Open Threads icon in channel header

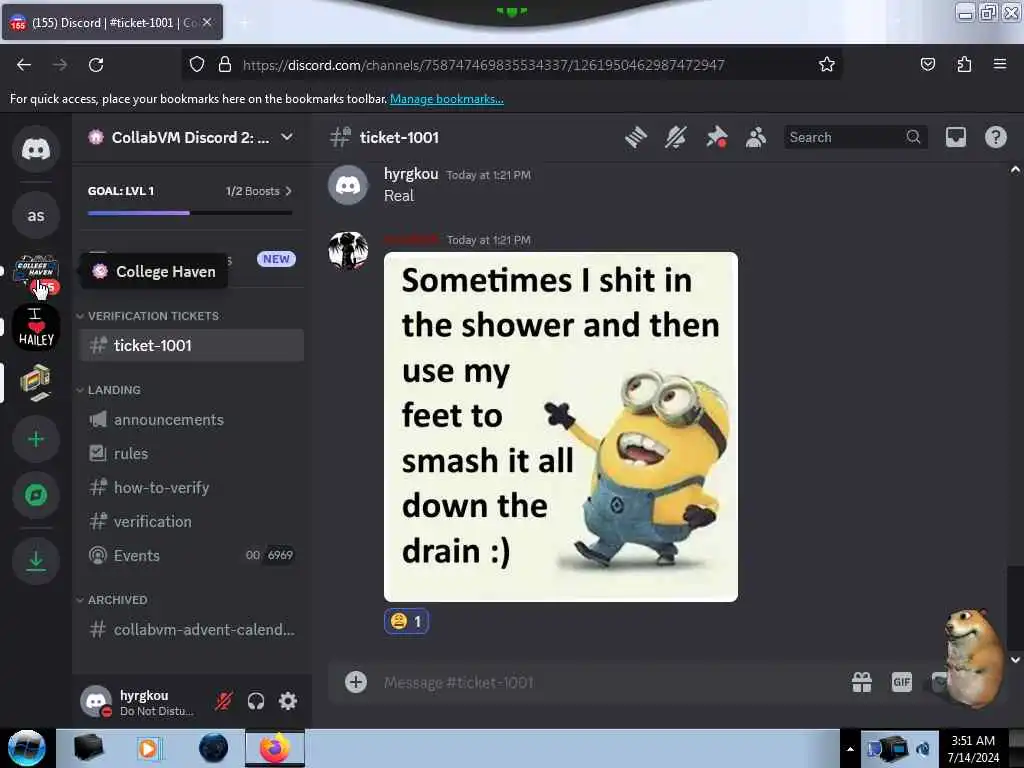point(635,137)
